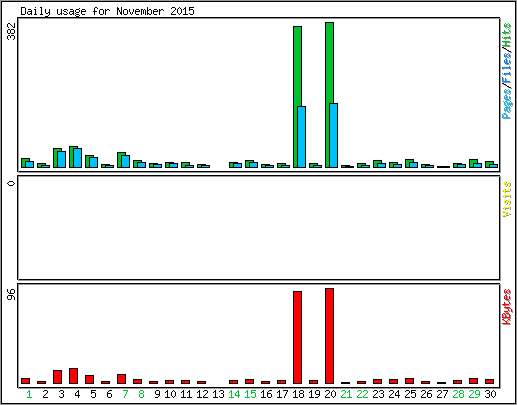Image resolution: width=517 pixels, height=405 pixels.
Task: Click the green day label '8'
Action: [x=141, y=394]
